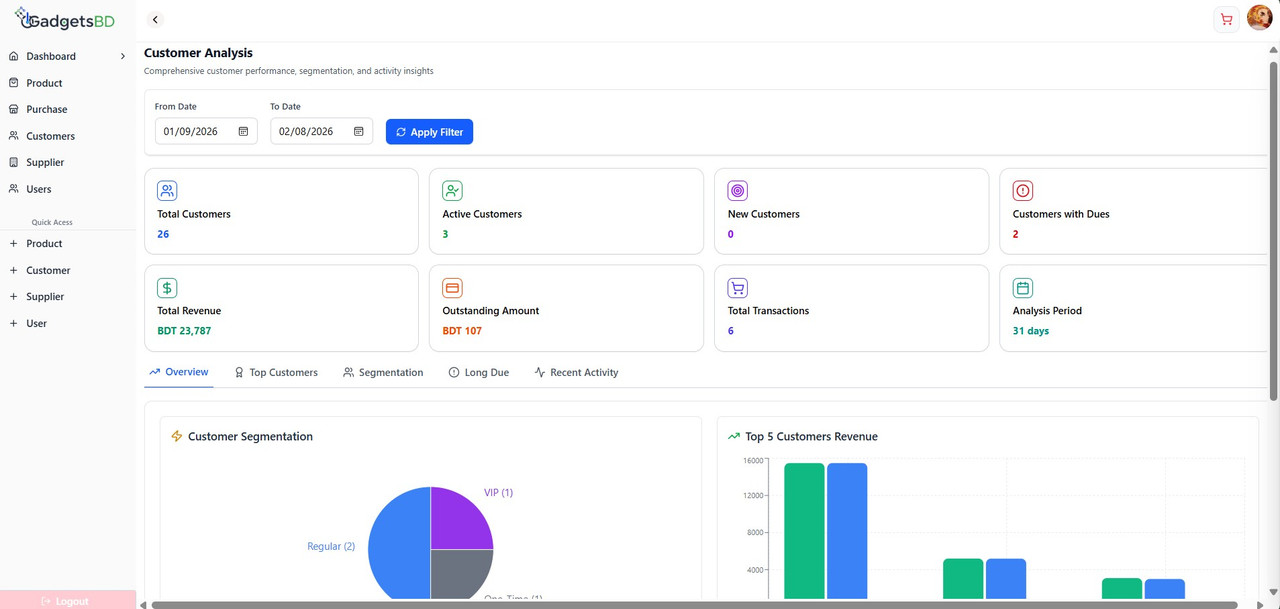Click the Total Transactions cart icon
The width and height of the screenshot is (1280, 609).
[x=737, y=287]
